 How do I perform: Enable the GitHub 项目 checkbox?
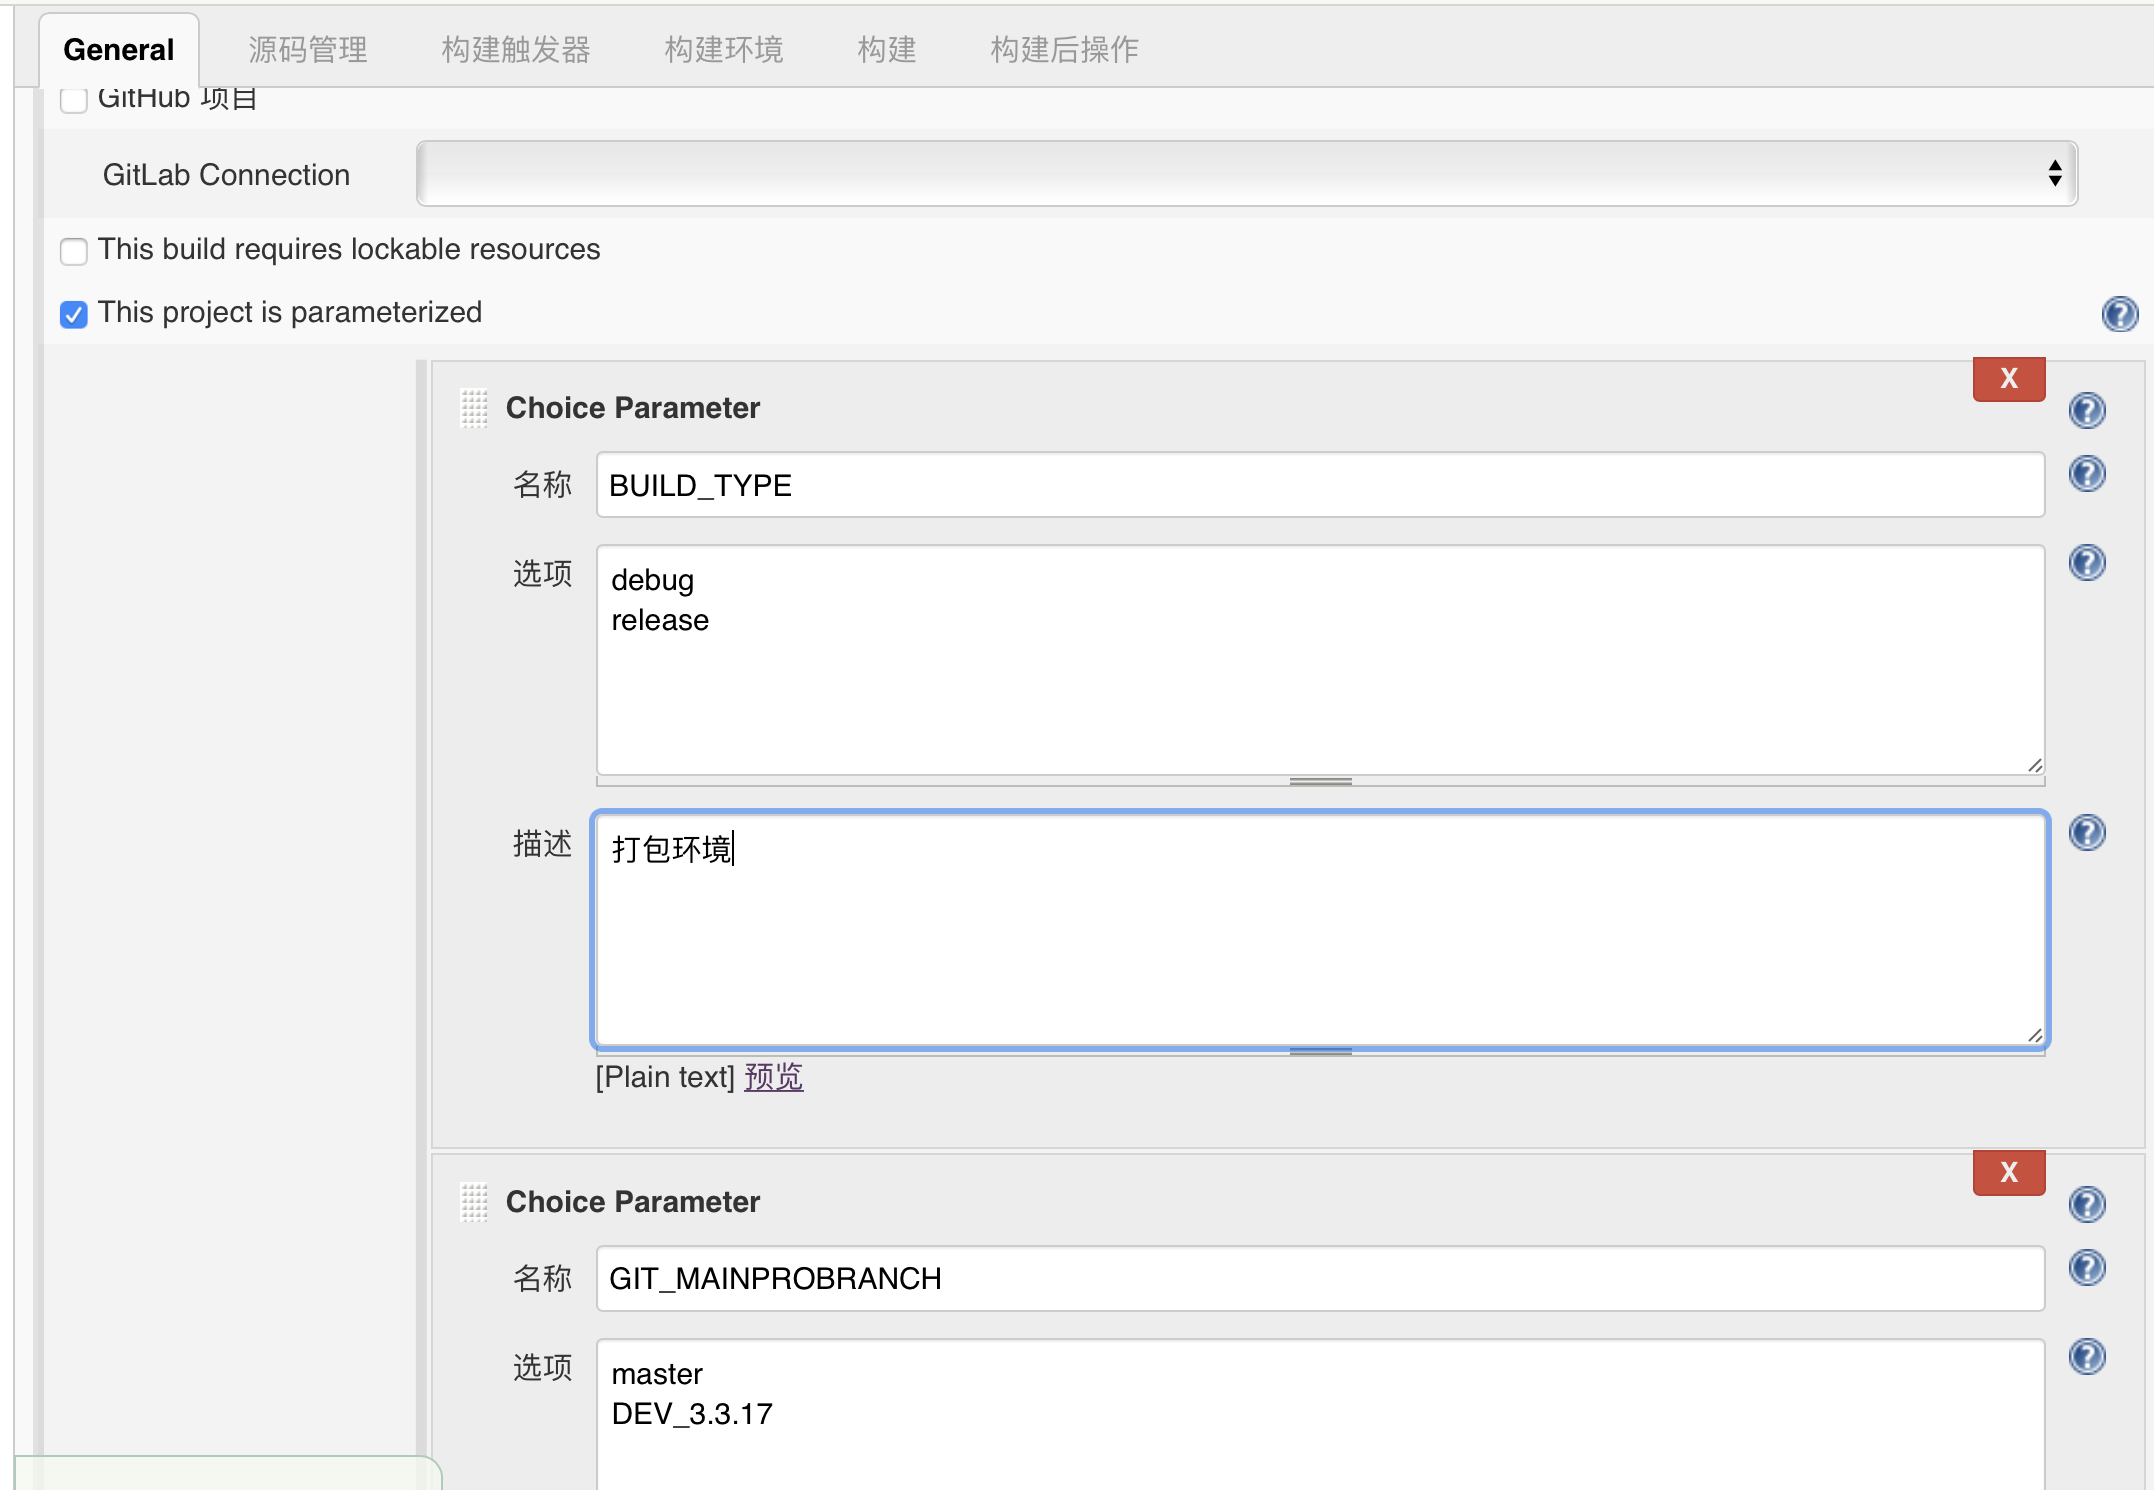pyautogui.click(x=74, y=100)
